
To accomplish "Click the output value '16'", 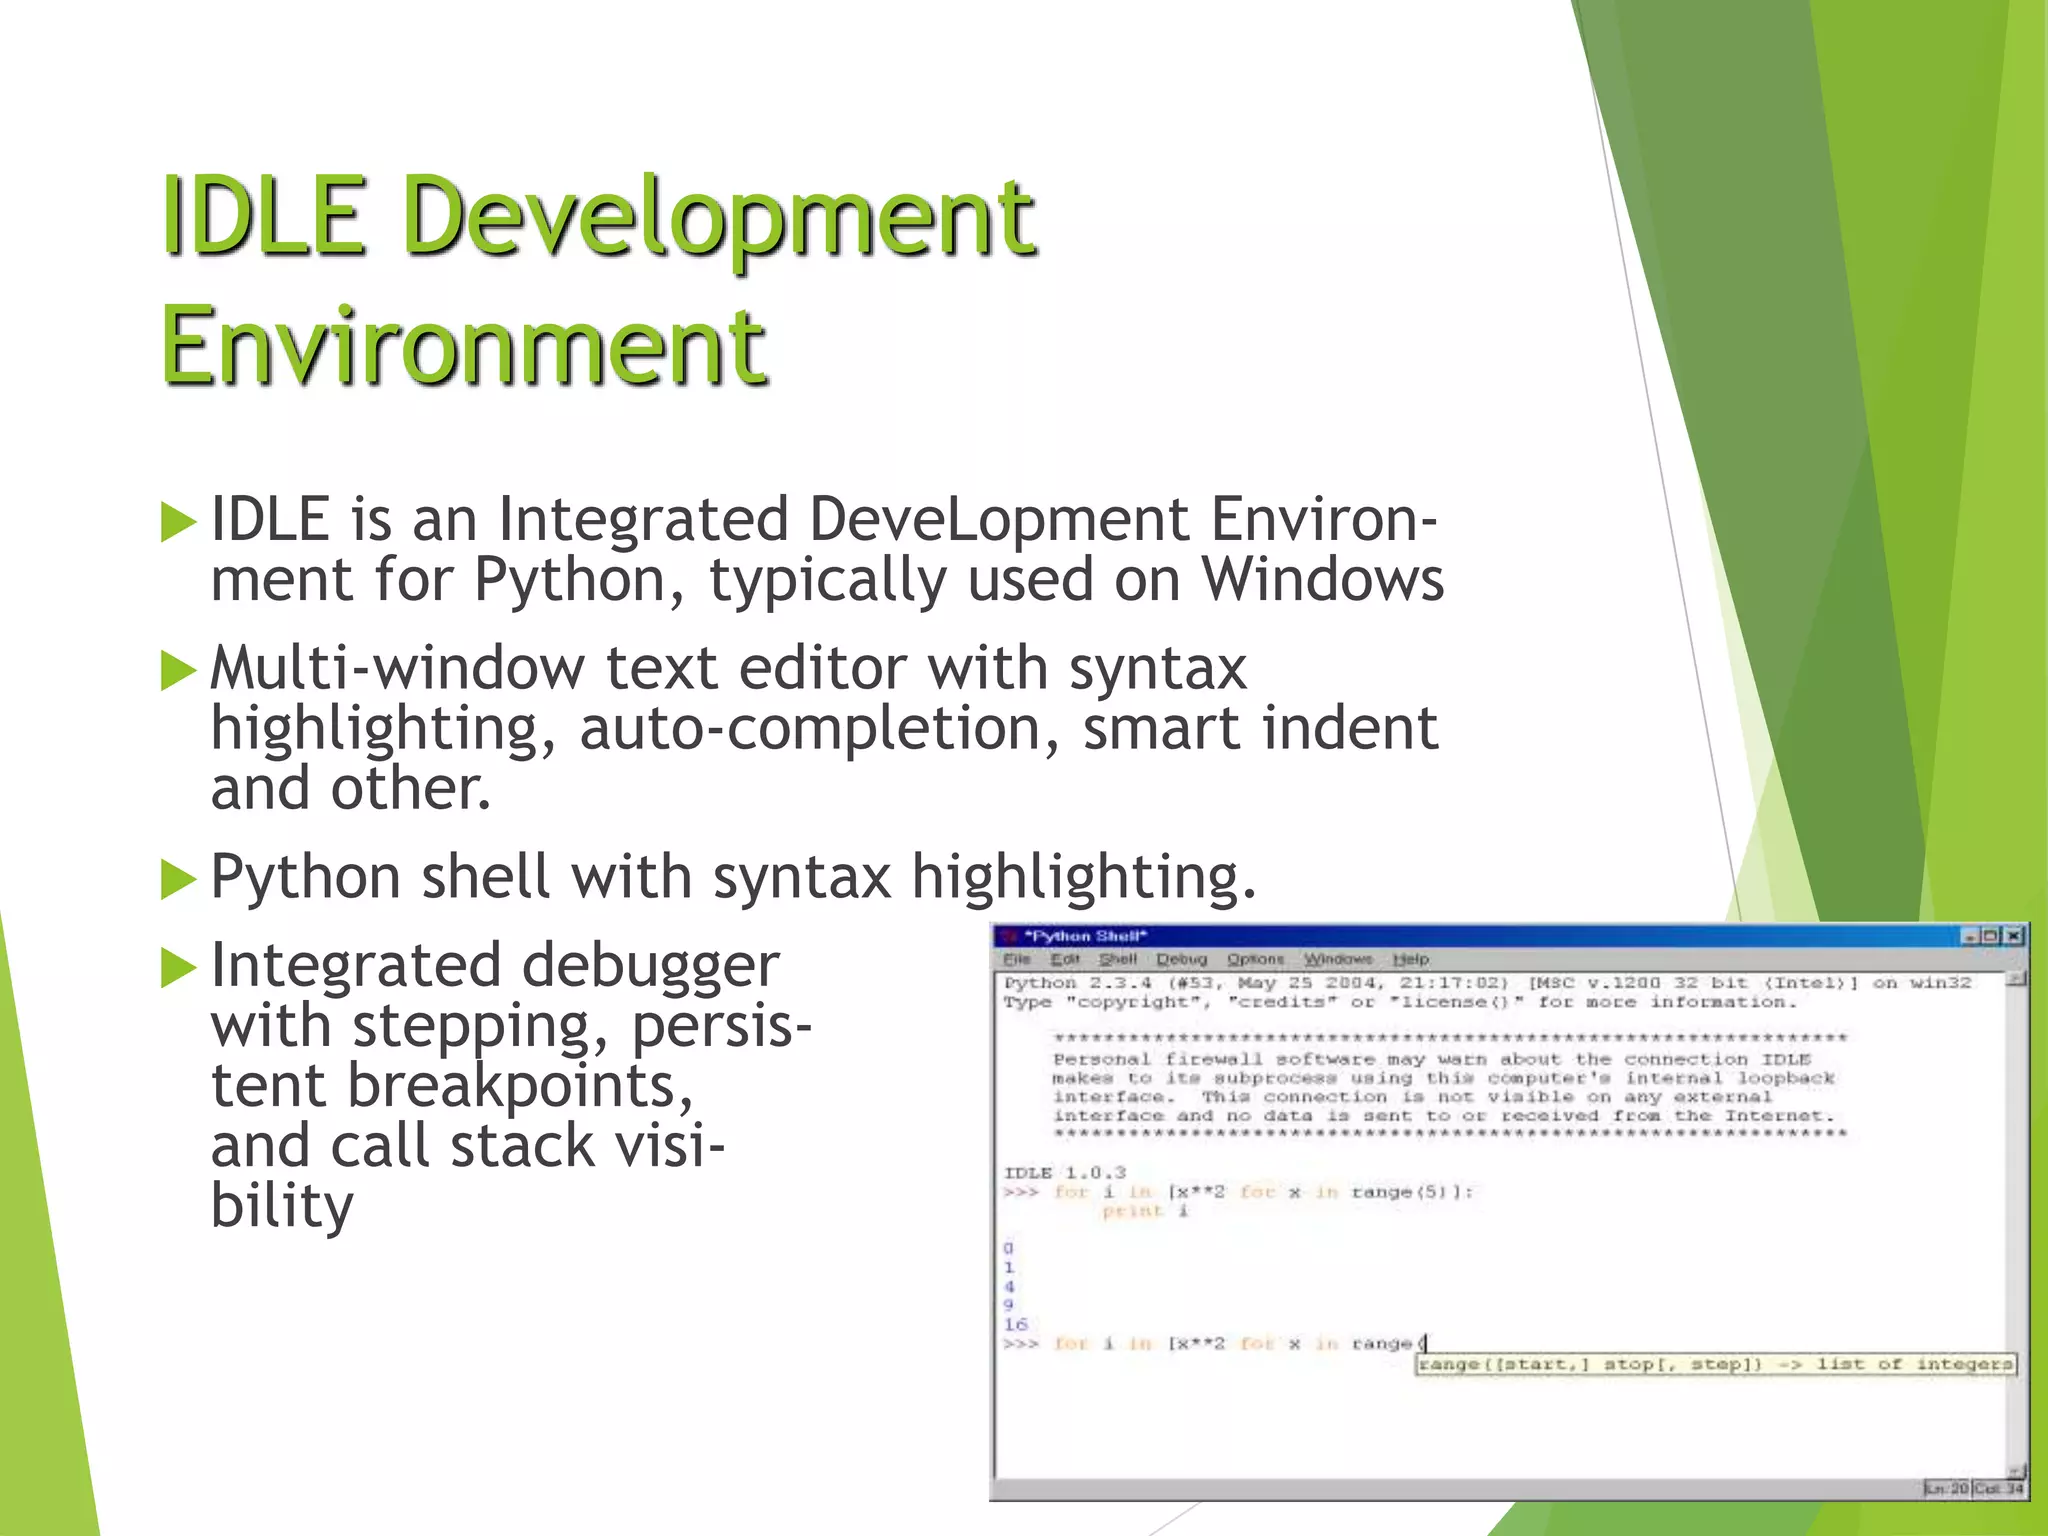I will [x=1015, y=1324].
